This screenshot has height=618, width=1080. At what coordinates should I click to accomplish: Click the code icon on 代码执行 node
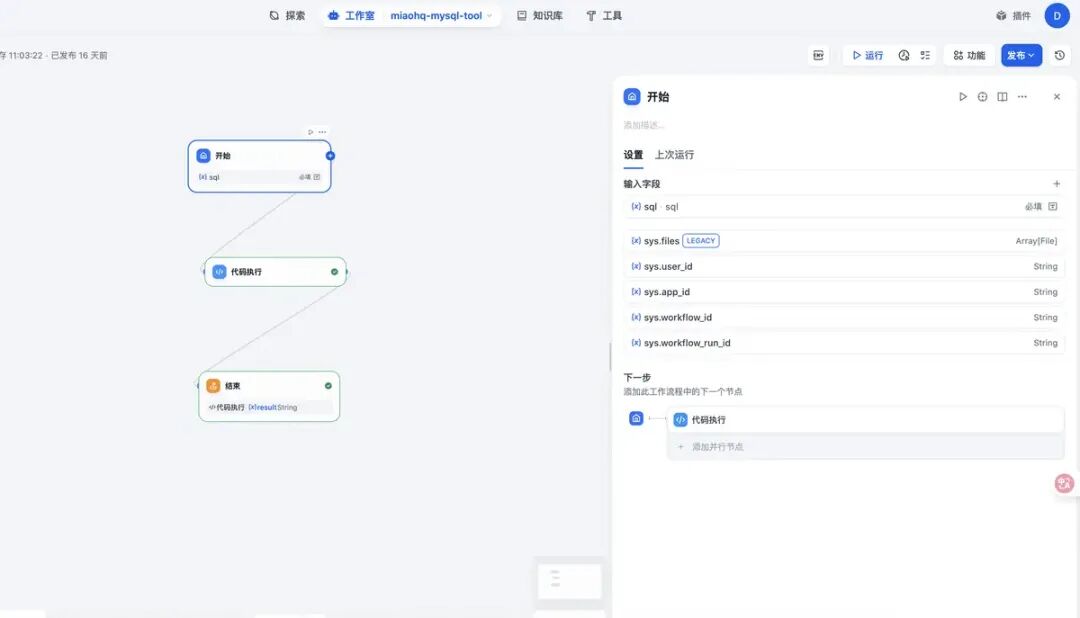click(x=219, y=271)
